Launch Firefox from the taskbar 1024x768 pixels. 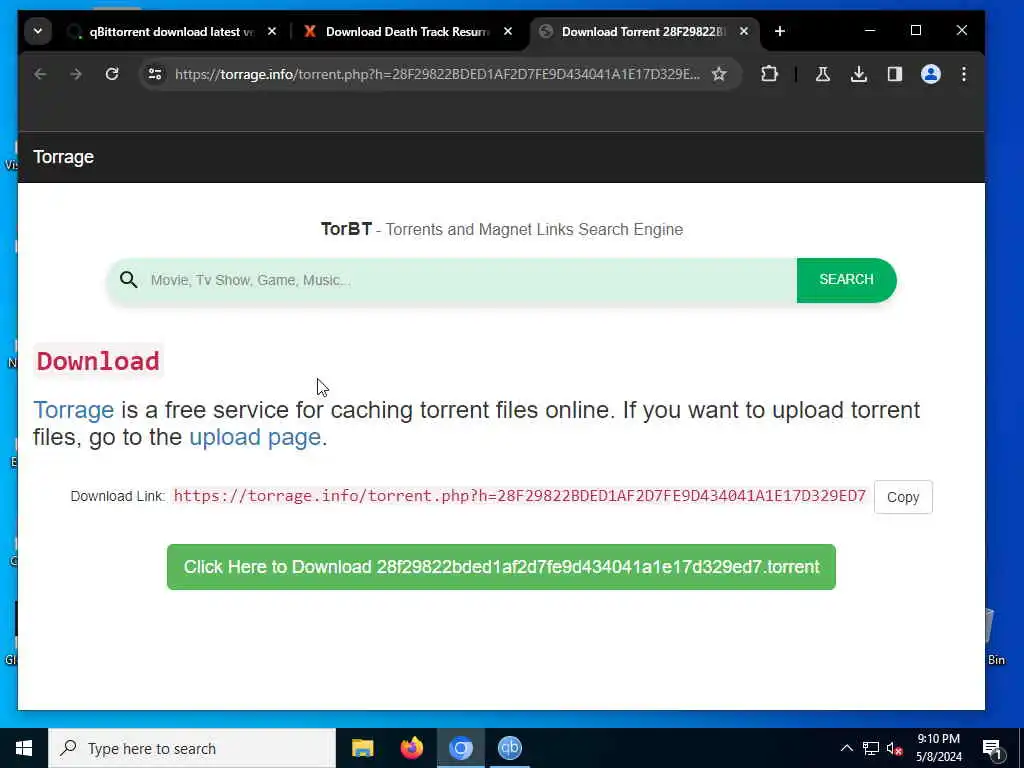[411, 748]
